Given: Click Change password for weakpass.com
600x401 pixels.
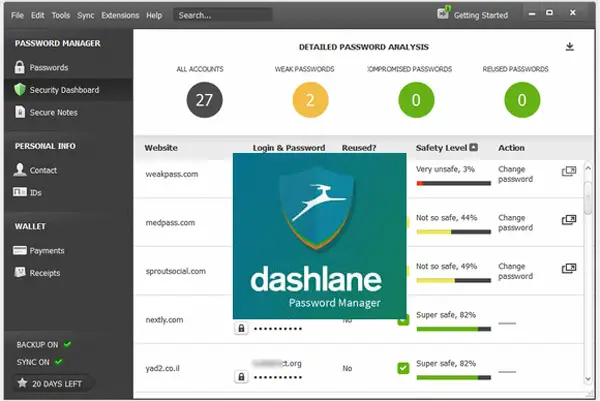Looking at the screenshot, I should click(x=515, y=174).
